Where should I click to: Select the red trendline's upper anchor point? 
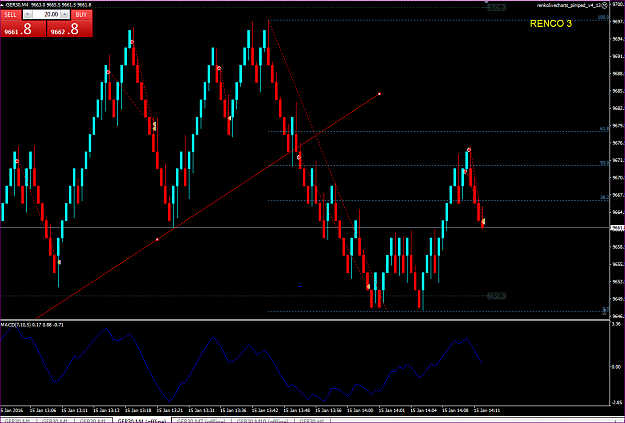pyautogui.click(x=379, y=94)
